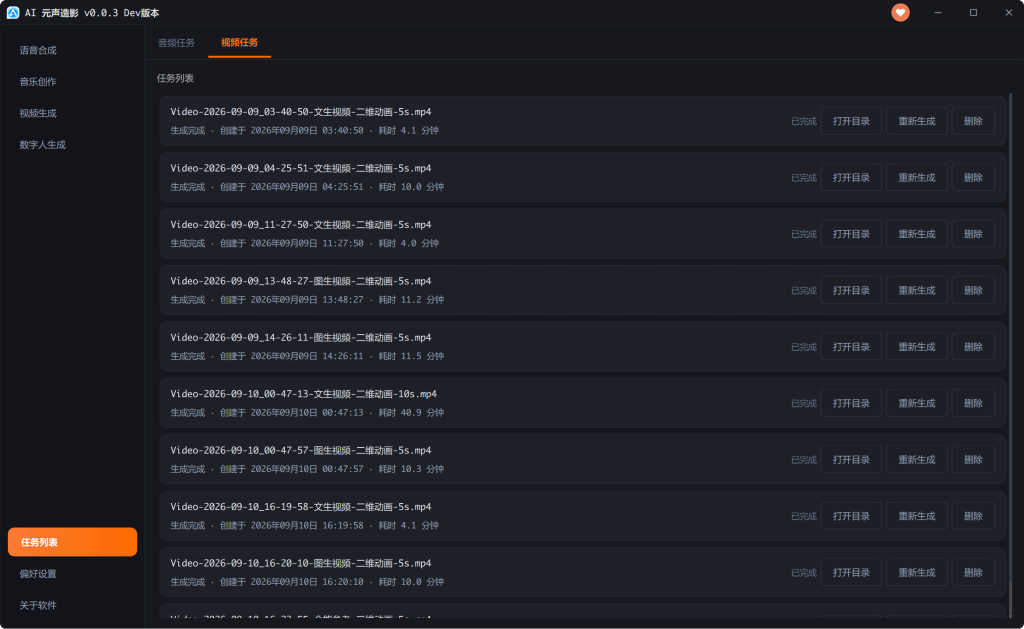Click the app logo icon in title bar
The width and height of the screenshot is (1024, 629).
pos(13,12)
